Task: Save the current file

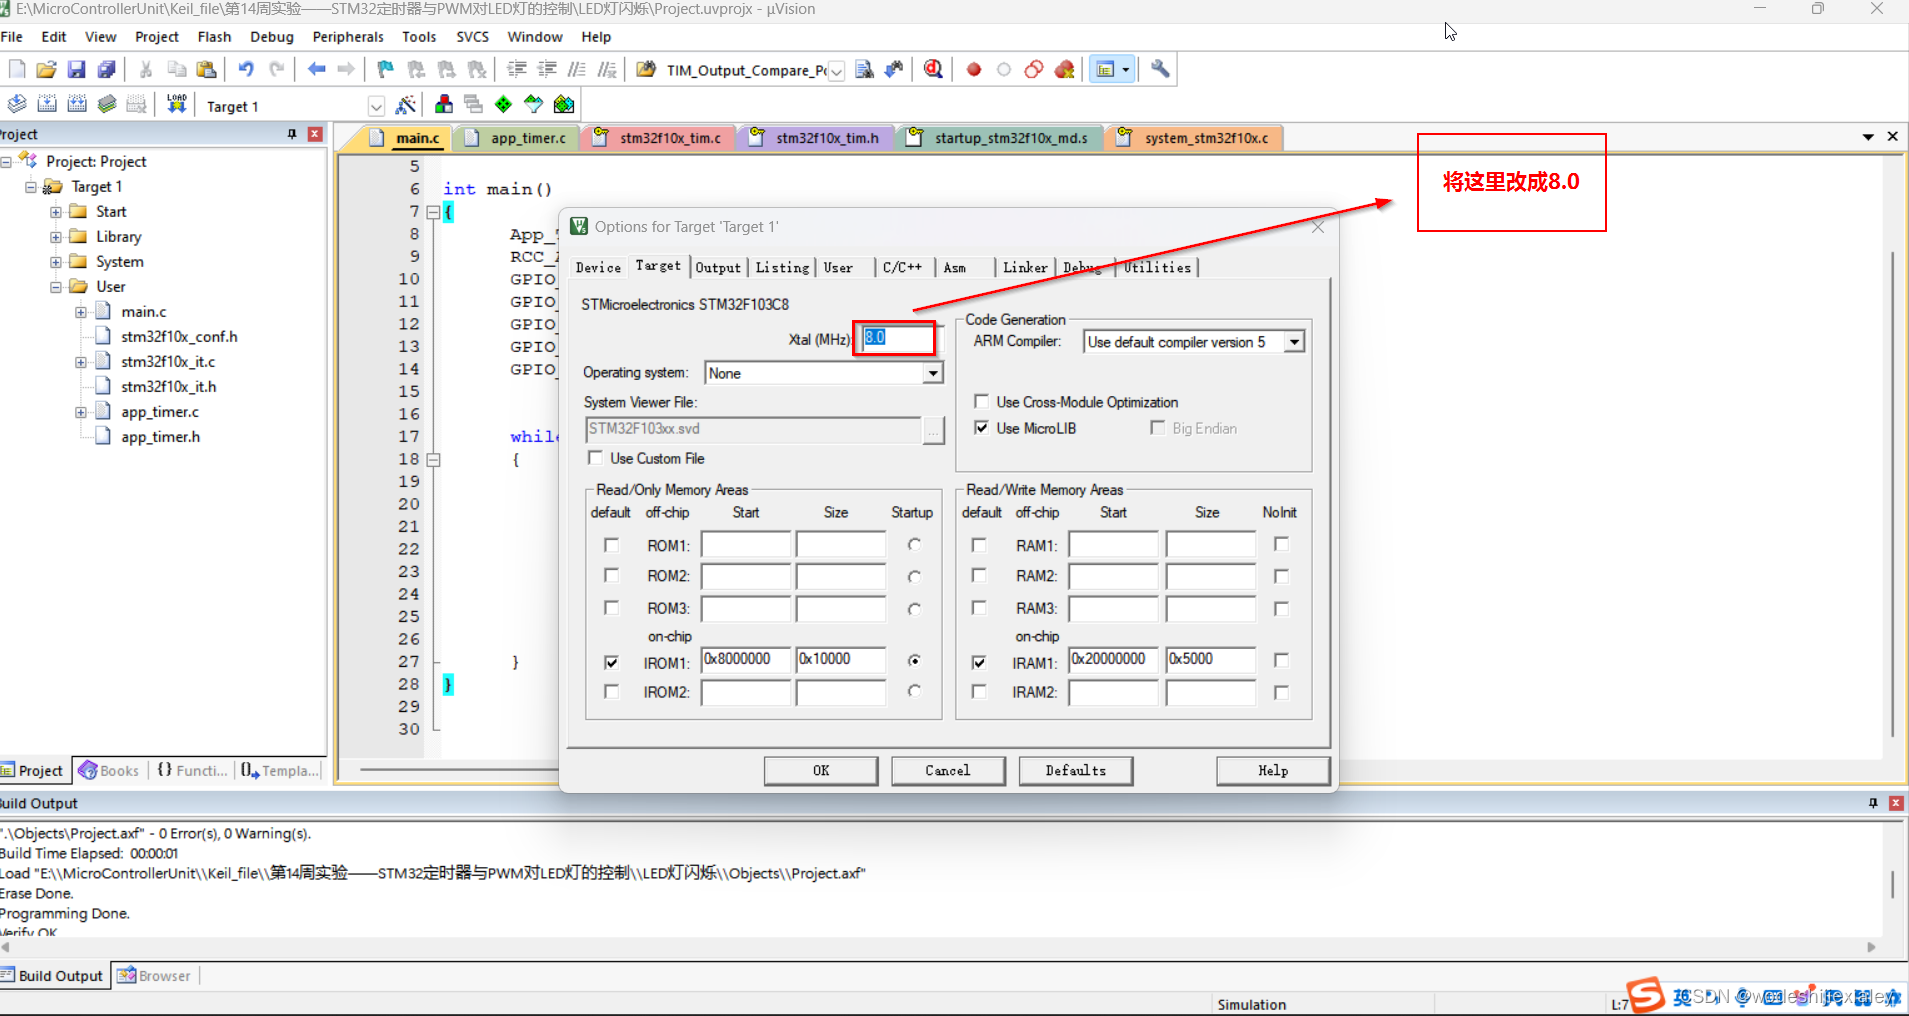Action: tap(76, 69)
